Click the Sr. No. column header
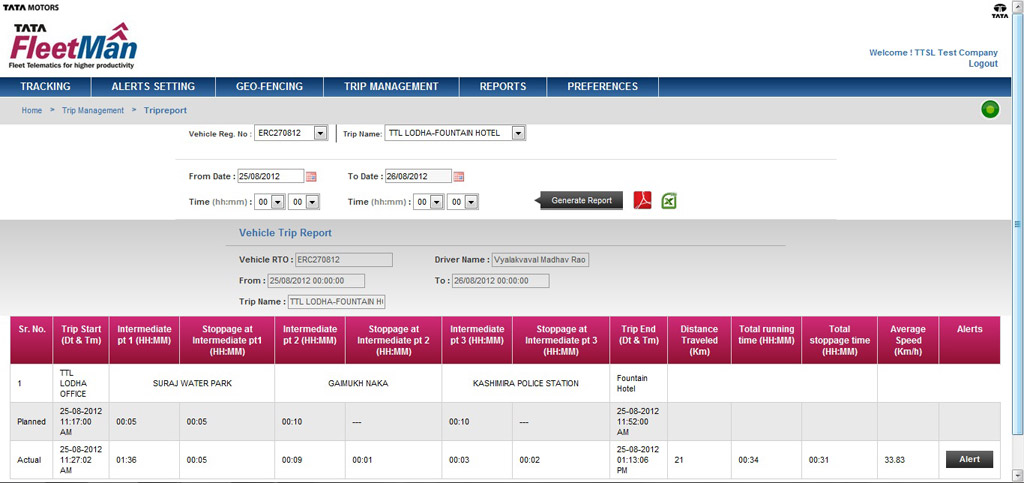This screenshot has width=1024, height=483. [x=31, y=340]
